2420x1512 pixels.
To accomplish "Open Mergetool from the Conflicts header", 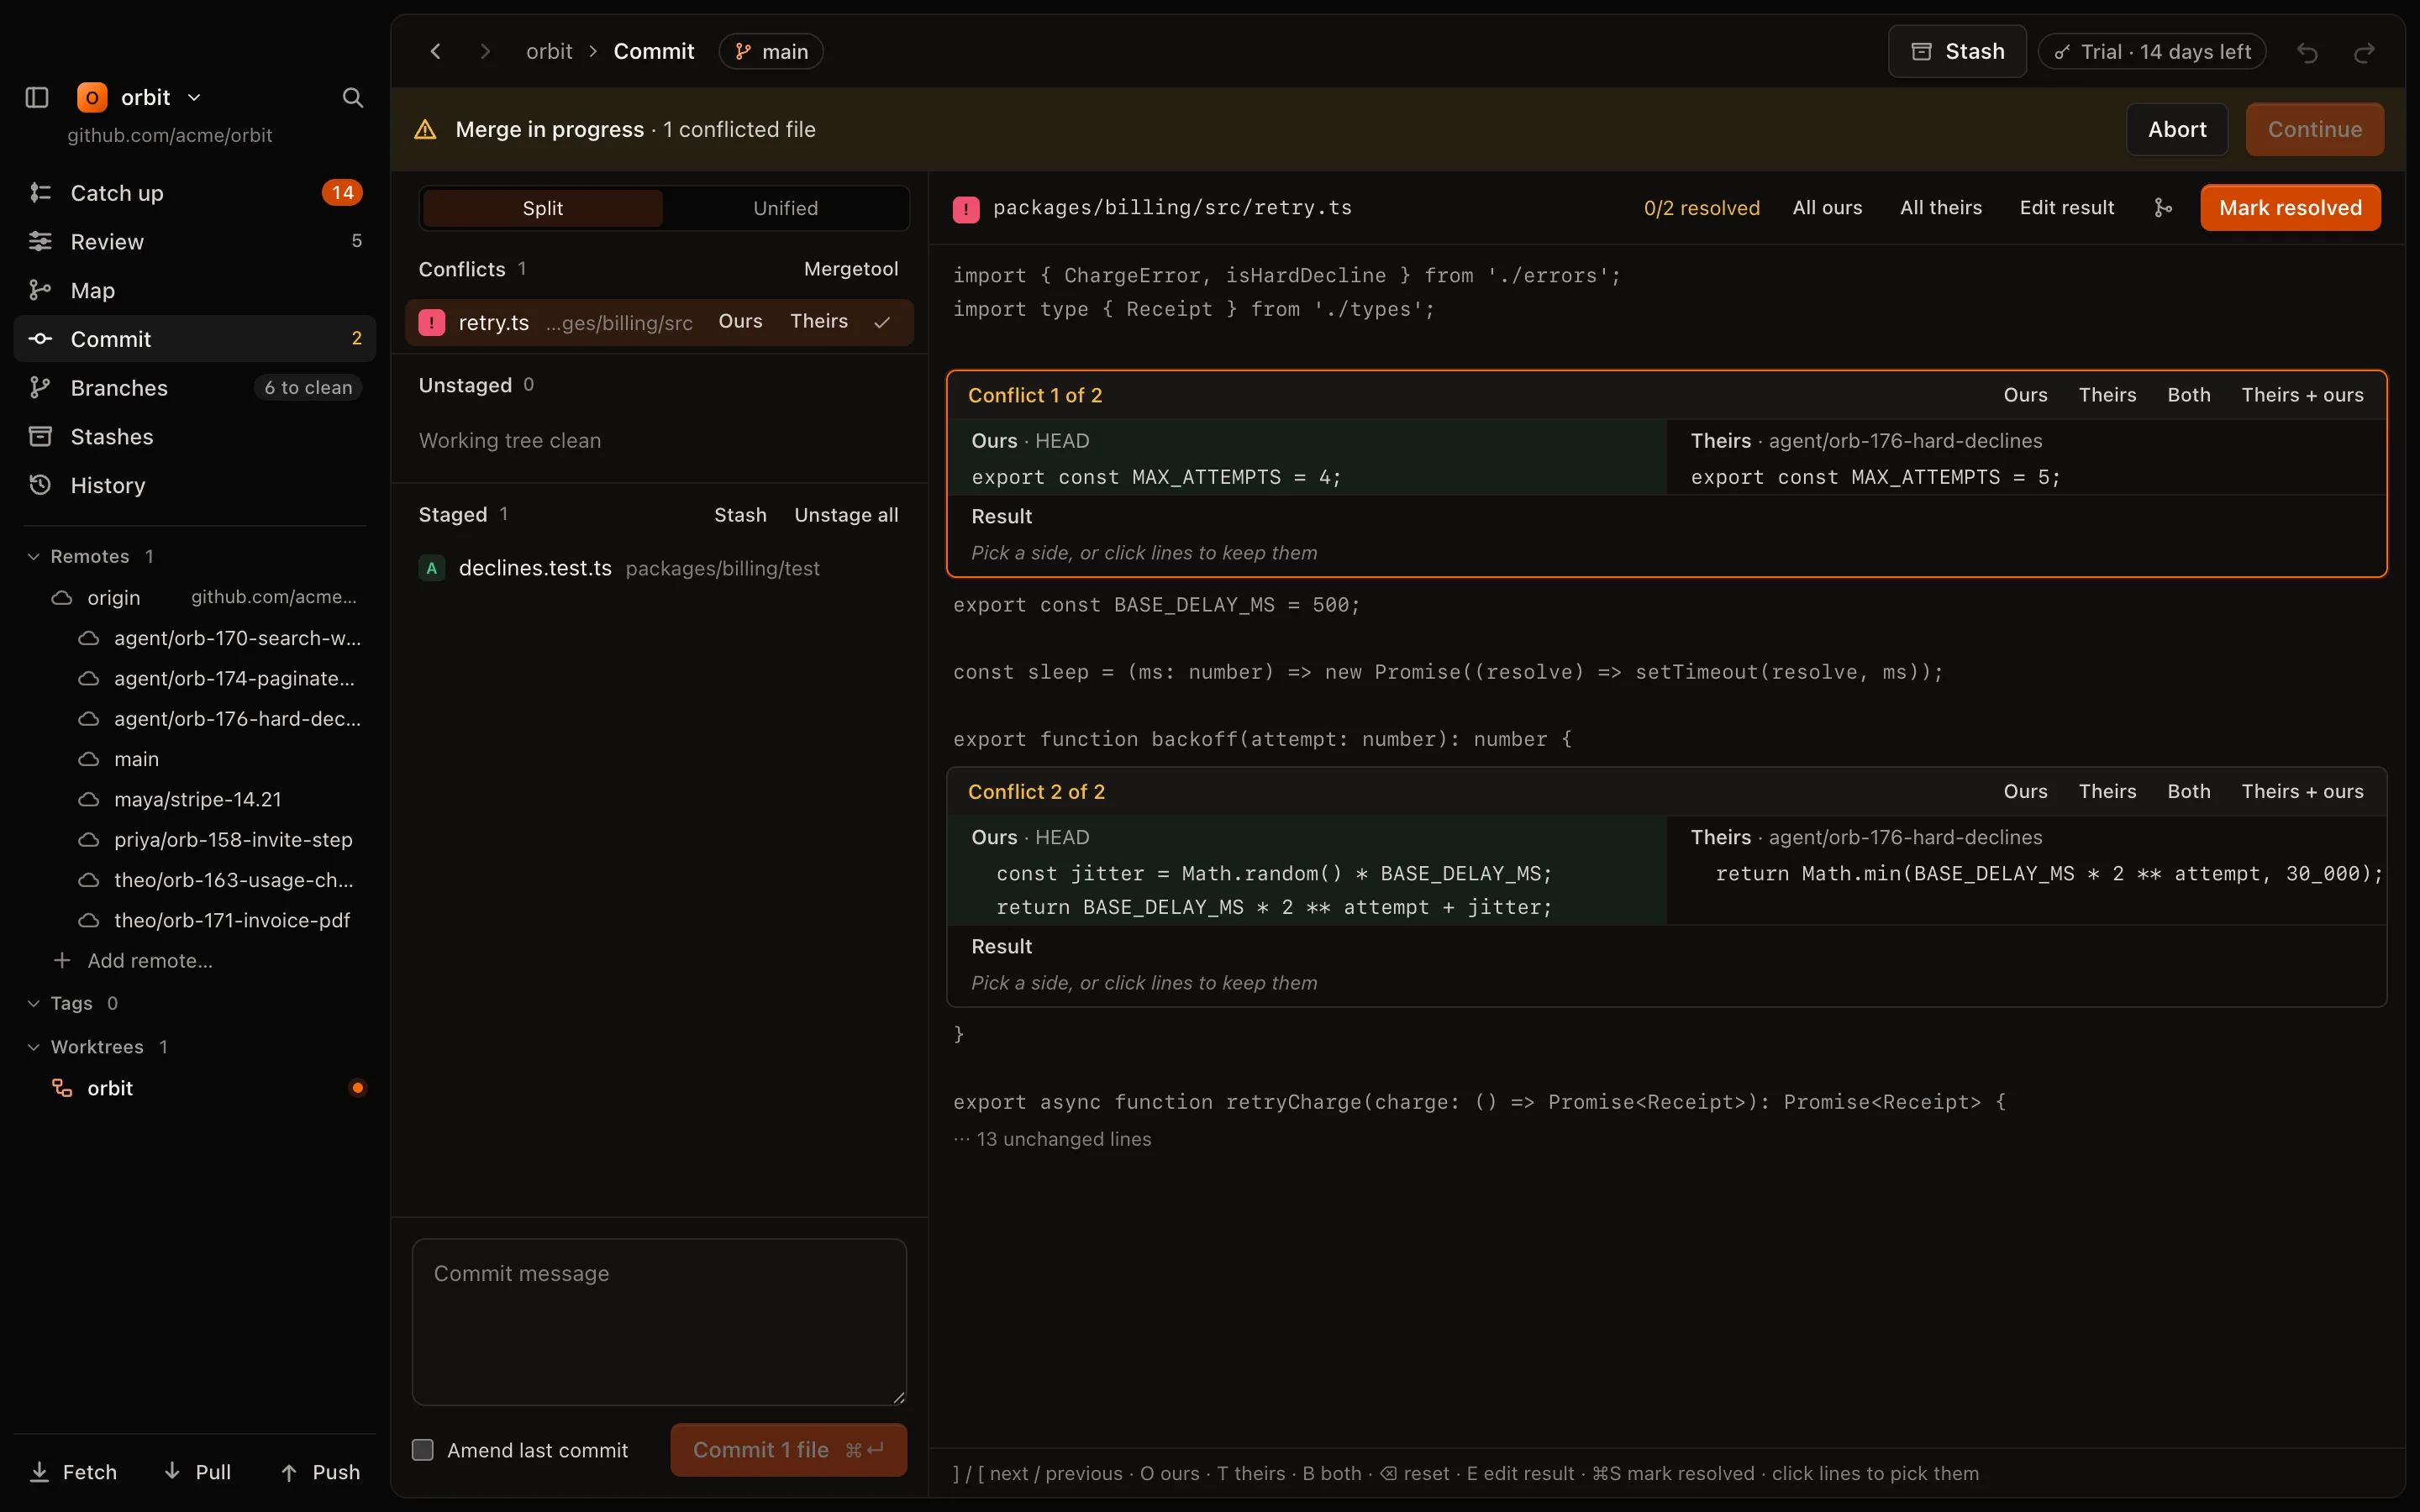I will coord(851,269).
